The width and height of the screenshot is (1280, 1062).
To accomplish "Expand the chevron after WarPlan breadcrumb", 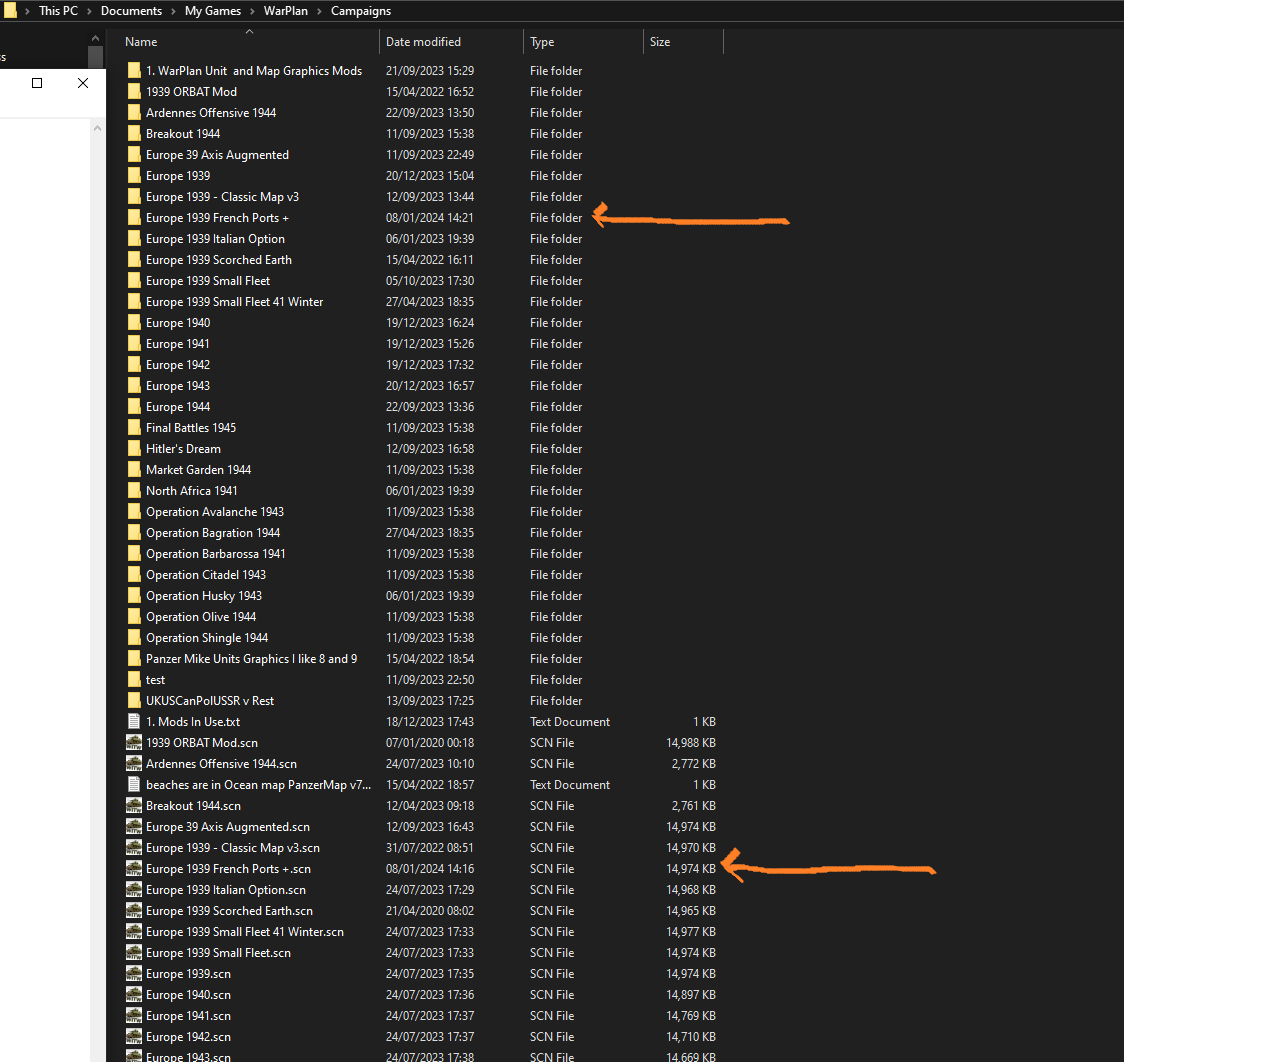I will [319, 11].
